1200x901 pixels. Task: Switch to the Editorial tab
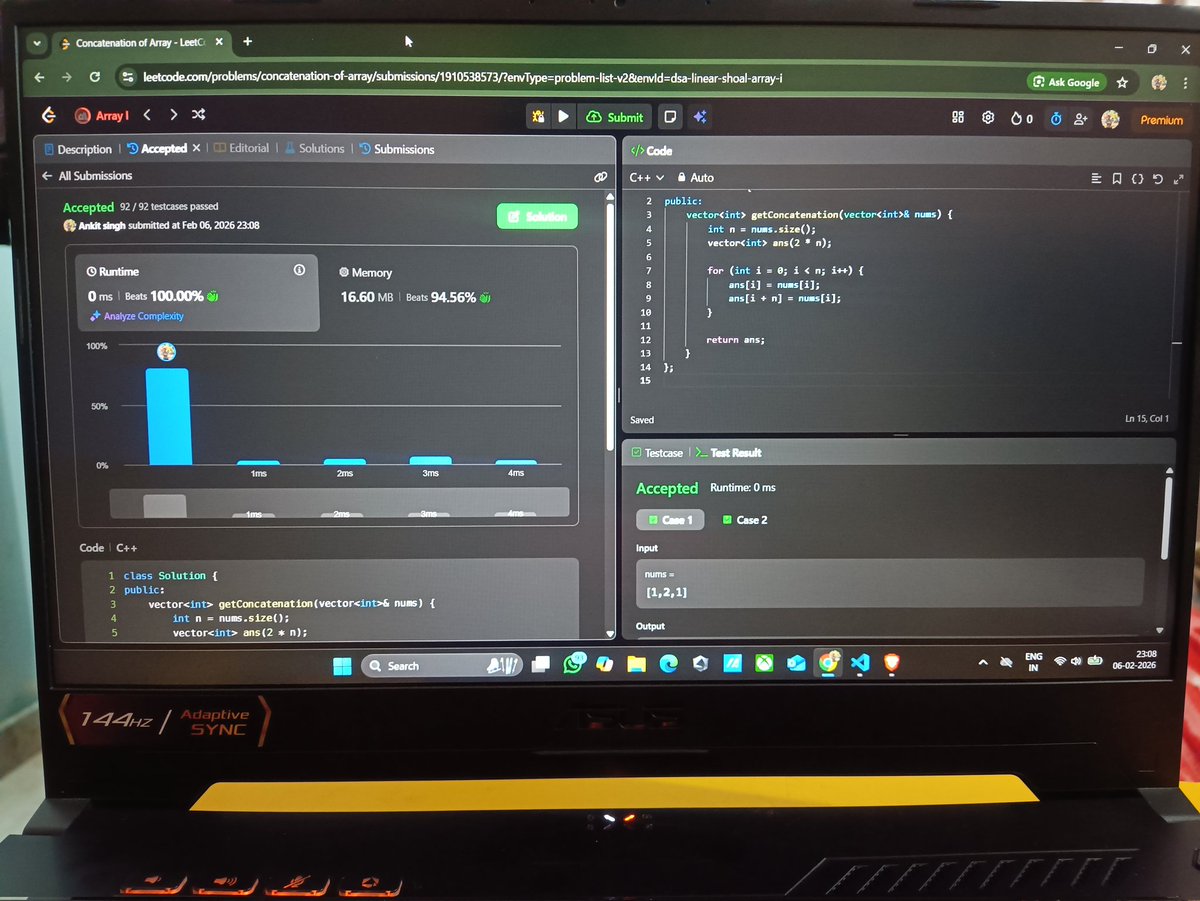point(242,148)
